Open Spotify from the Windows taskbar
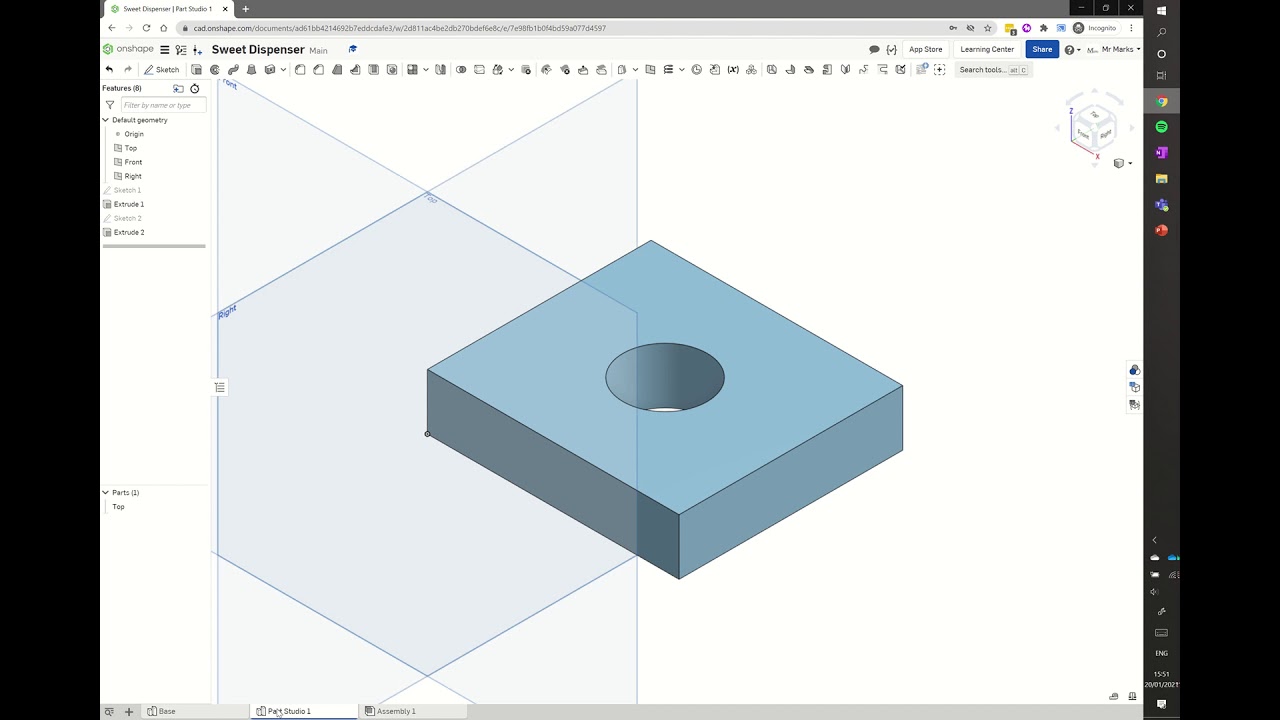The image size is (1280, 720). tap(1161, 127)
